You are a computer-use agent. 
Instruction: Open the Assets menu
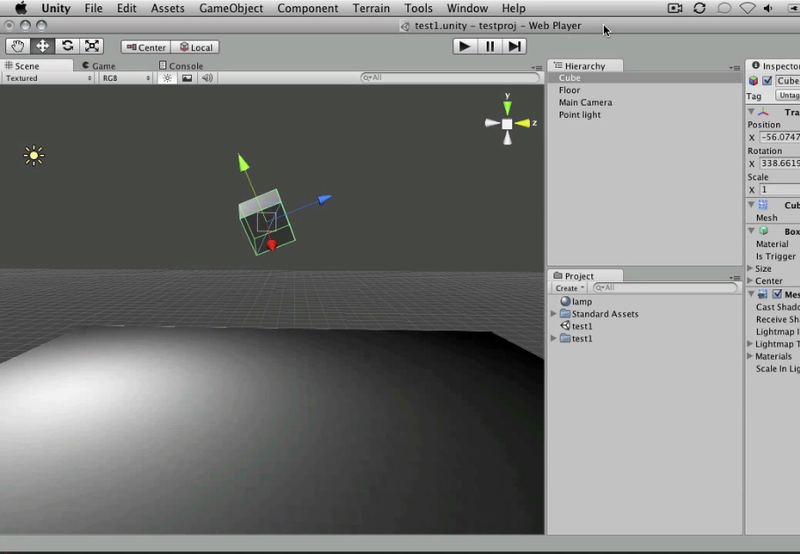coord(167,8)
